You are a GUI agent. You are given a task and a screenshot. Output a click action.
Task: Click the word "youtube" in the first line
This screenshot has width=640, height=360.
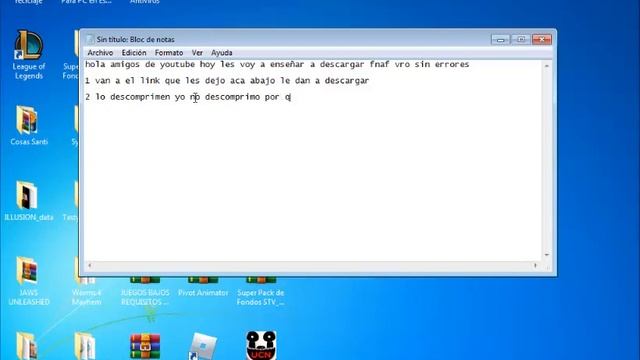tap(177, 64)
